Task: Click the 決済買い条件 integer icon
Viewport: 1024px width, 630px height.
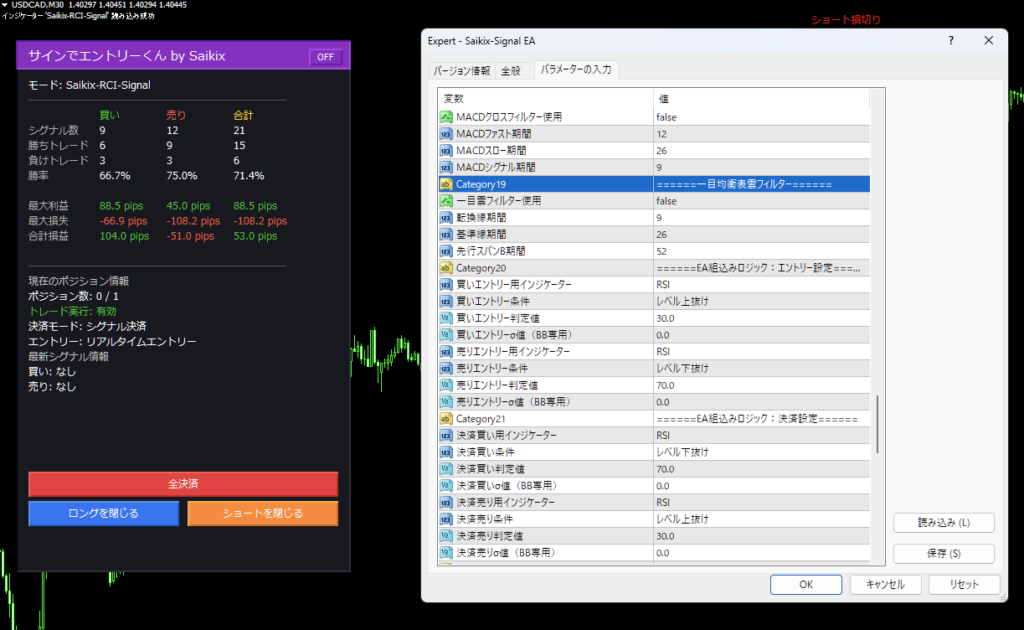Action: (446, 452)
